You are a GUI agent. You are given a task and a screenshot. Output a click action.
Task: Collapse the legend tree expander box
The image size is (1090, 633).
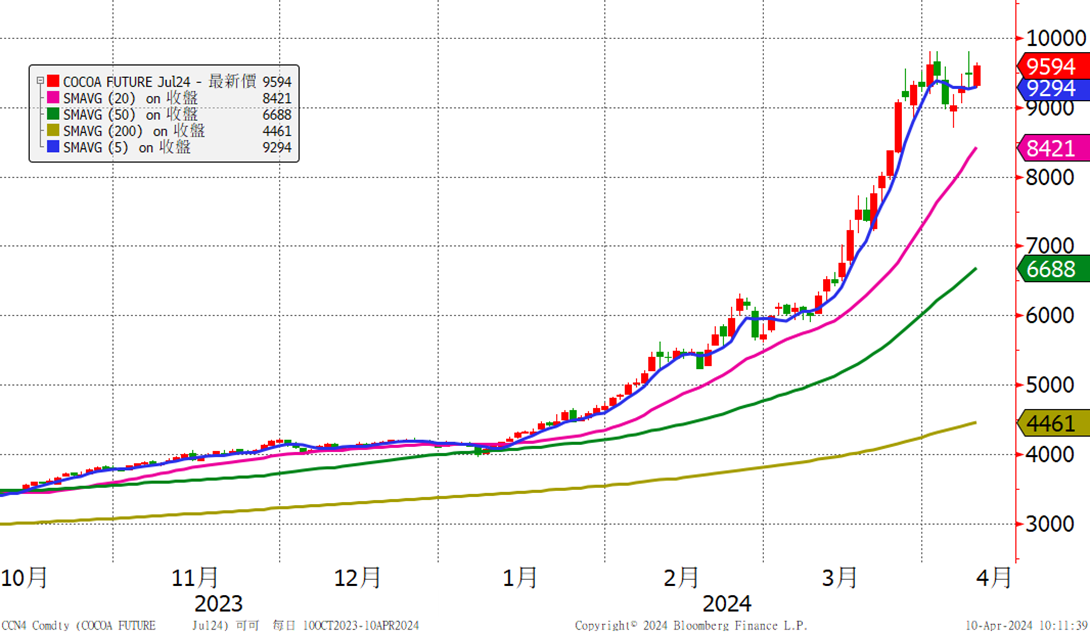click(40, 81)
